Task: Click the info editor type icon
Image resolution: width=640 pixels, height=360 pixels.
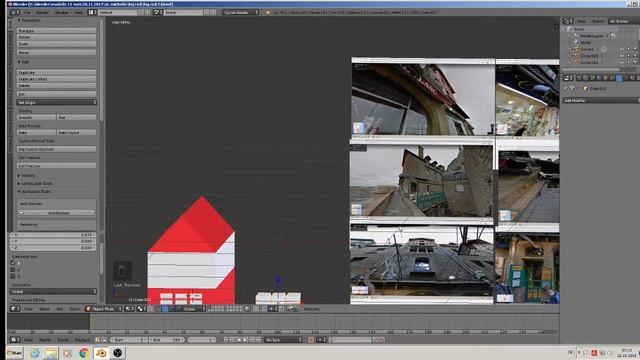Action: tap(15, 13)
